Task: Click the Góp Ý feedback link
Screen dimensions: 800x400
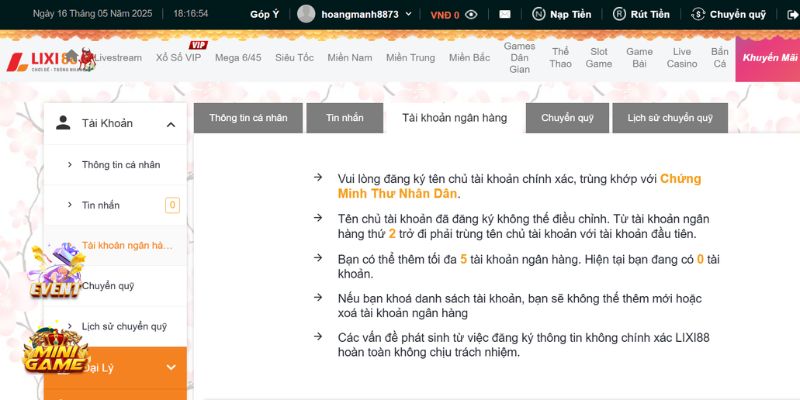Action: pyautogui.click(x=264, y=14)
